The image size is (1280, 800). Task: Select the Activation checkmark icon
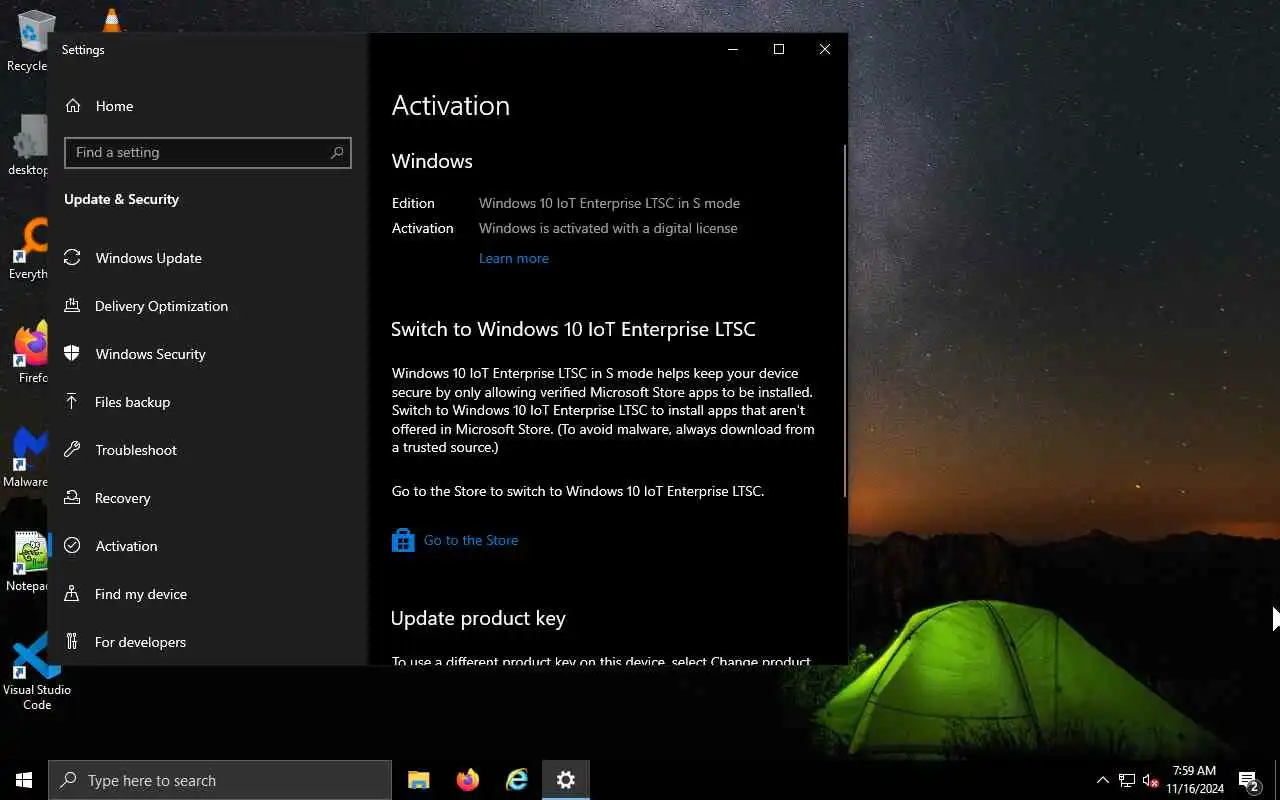coord(72,546)
